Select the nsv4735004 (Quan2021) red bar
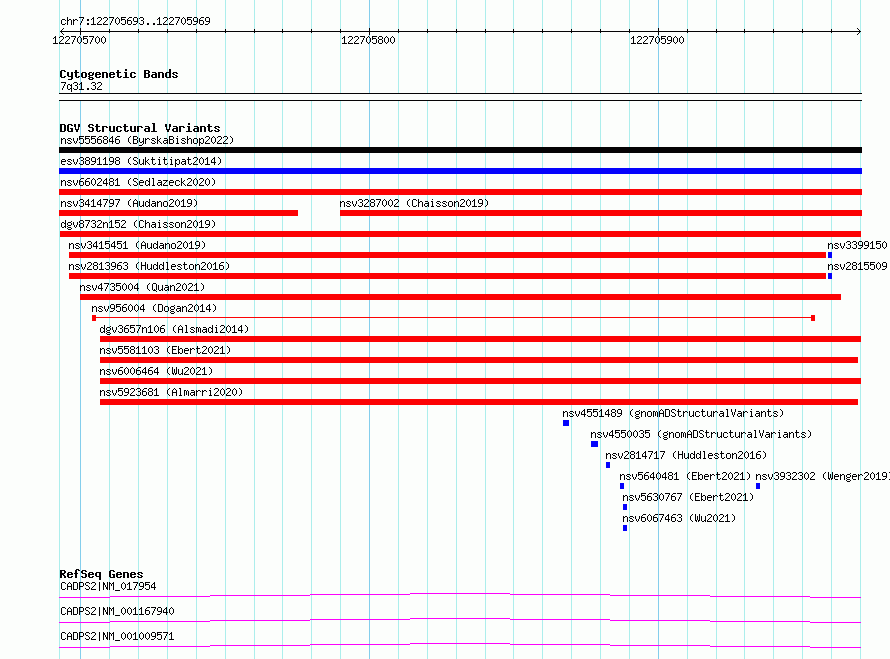 pyautogui.click(x=460, y=297)
